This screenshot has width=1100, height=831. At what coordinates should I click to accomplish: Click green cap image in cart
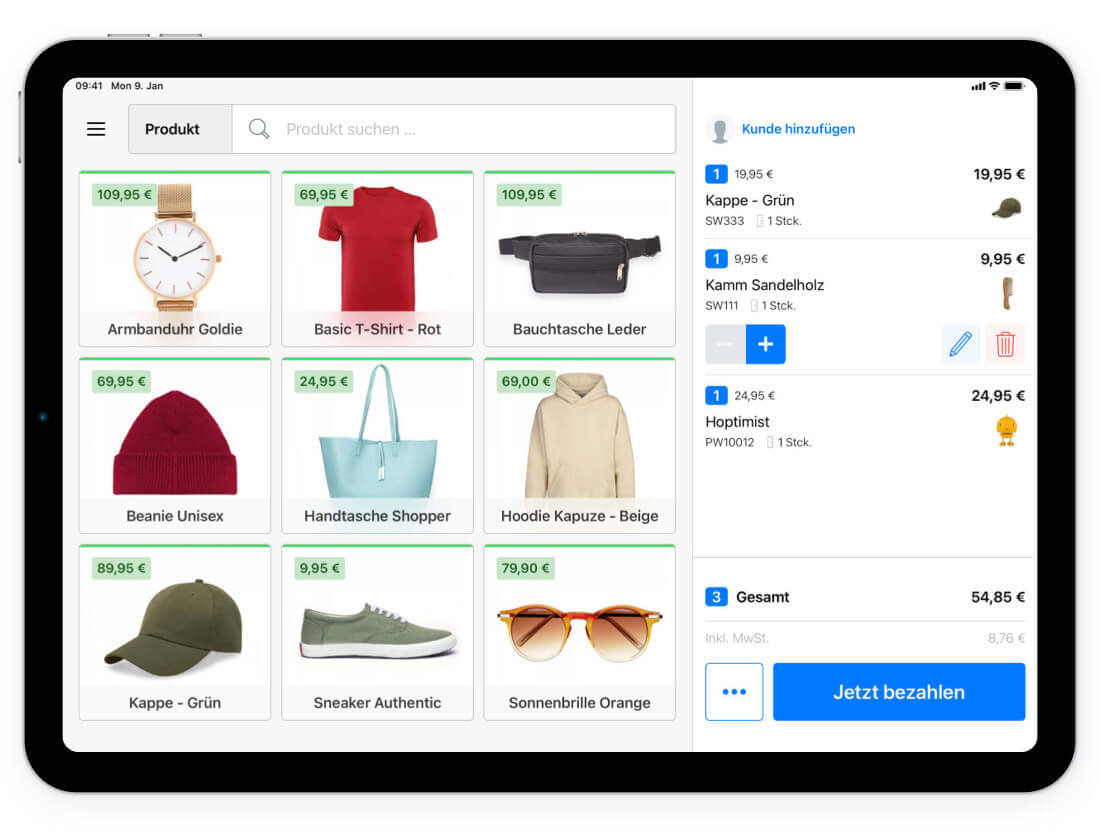coord(1007,208)
